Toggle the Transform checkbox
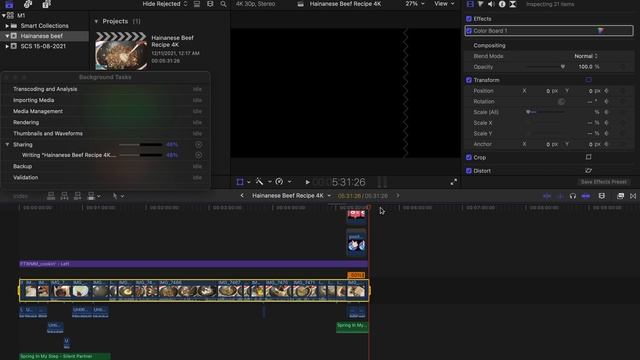 pos(469,80)
